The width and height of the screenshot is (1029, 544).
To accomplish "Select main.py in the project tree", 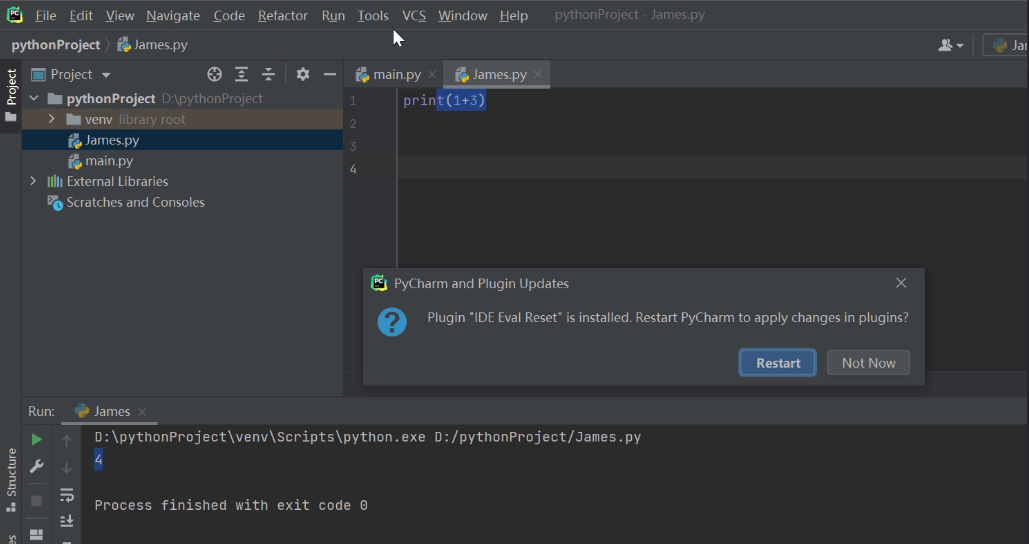I will click(108, 160).
